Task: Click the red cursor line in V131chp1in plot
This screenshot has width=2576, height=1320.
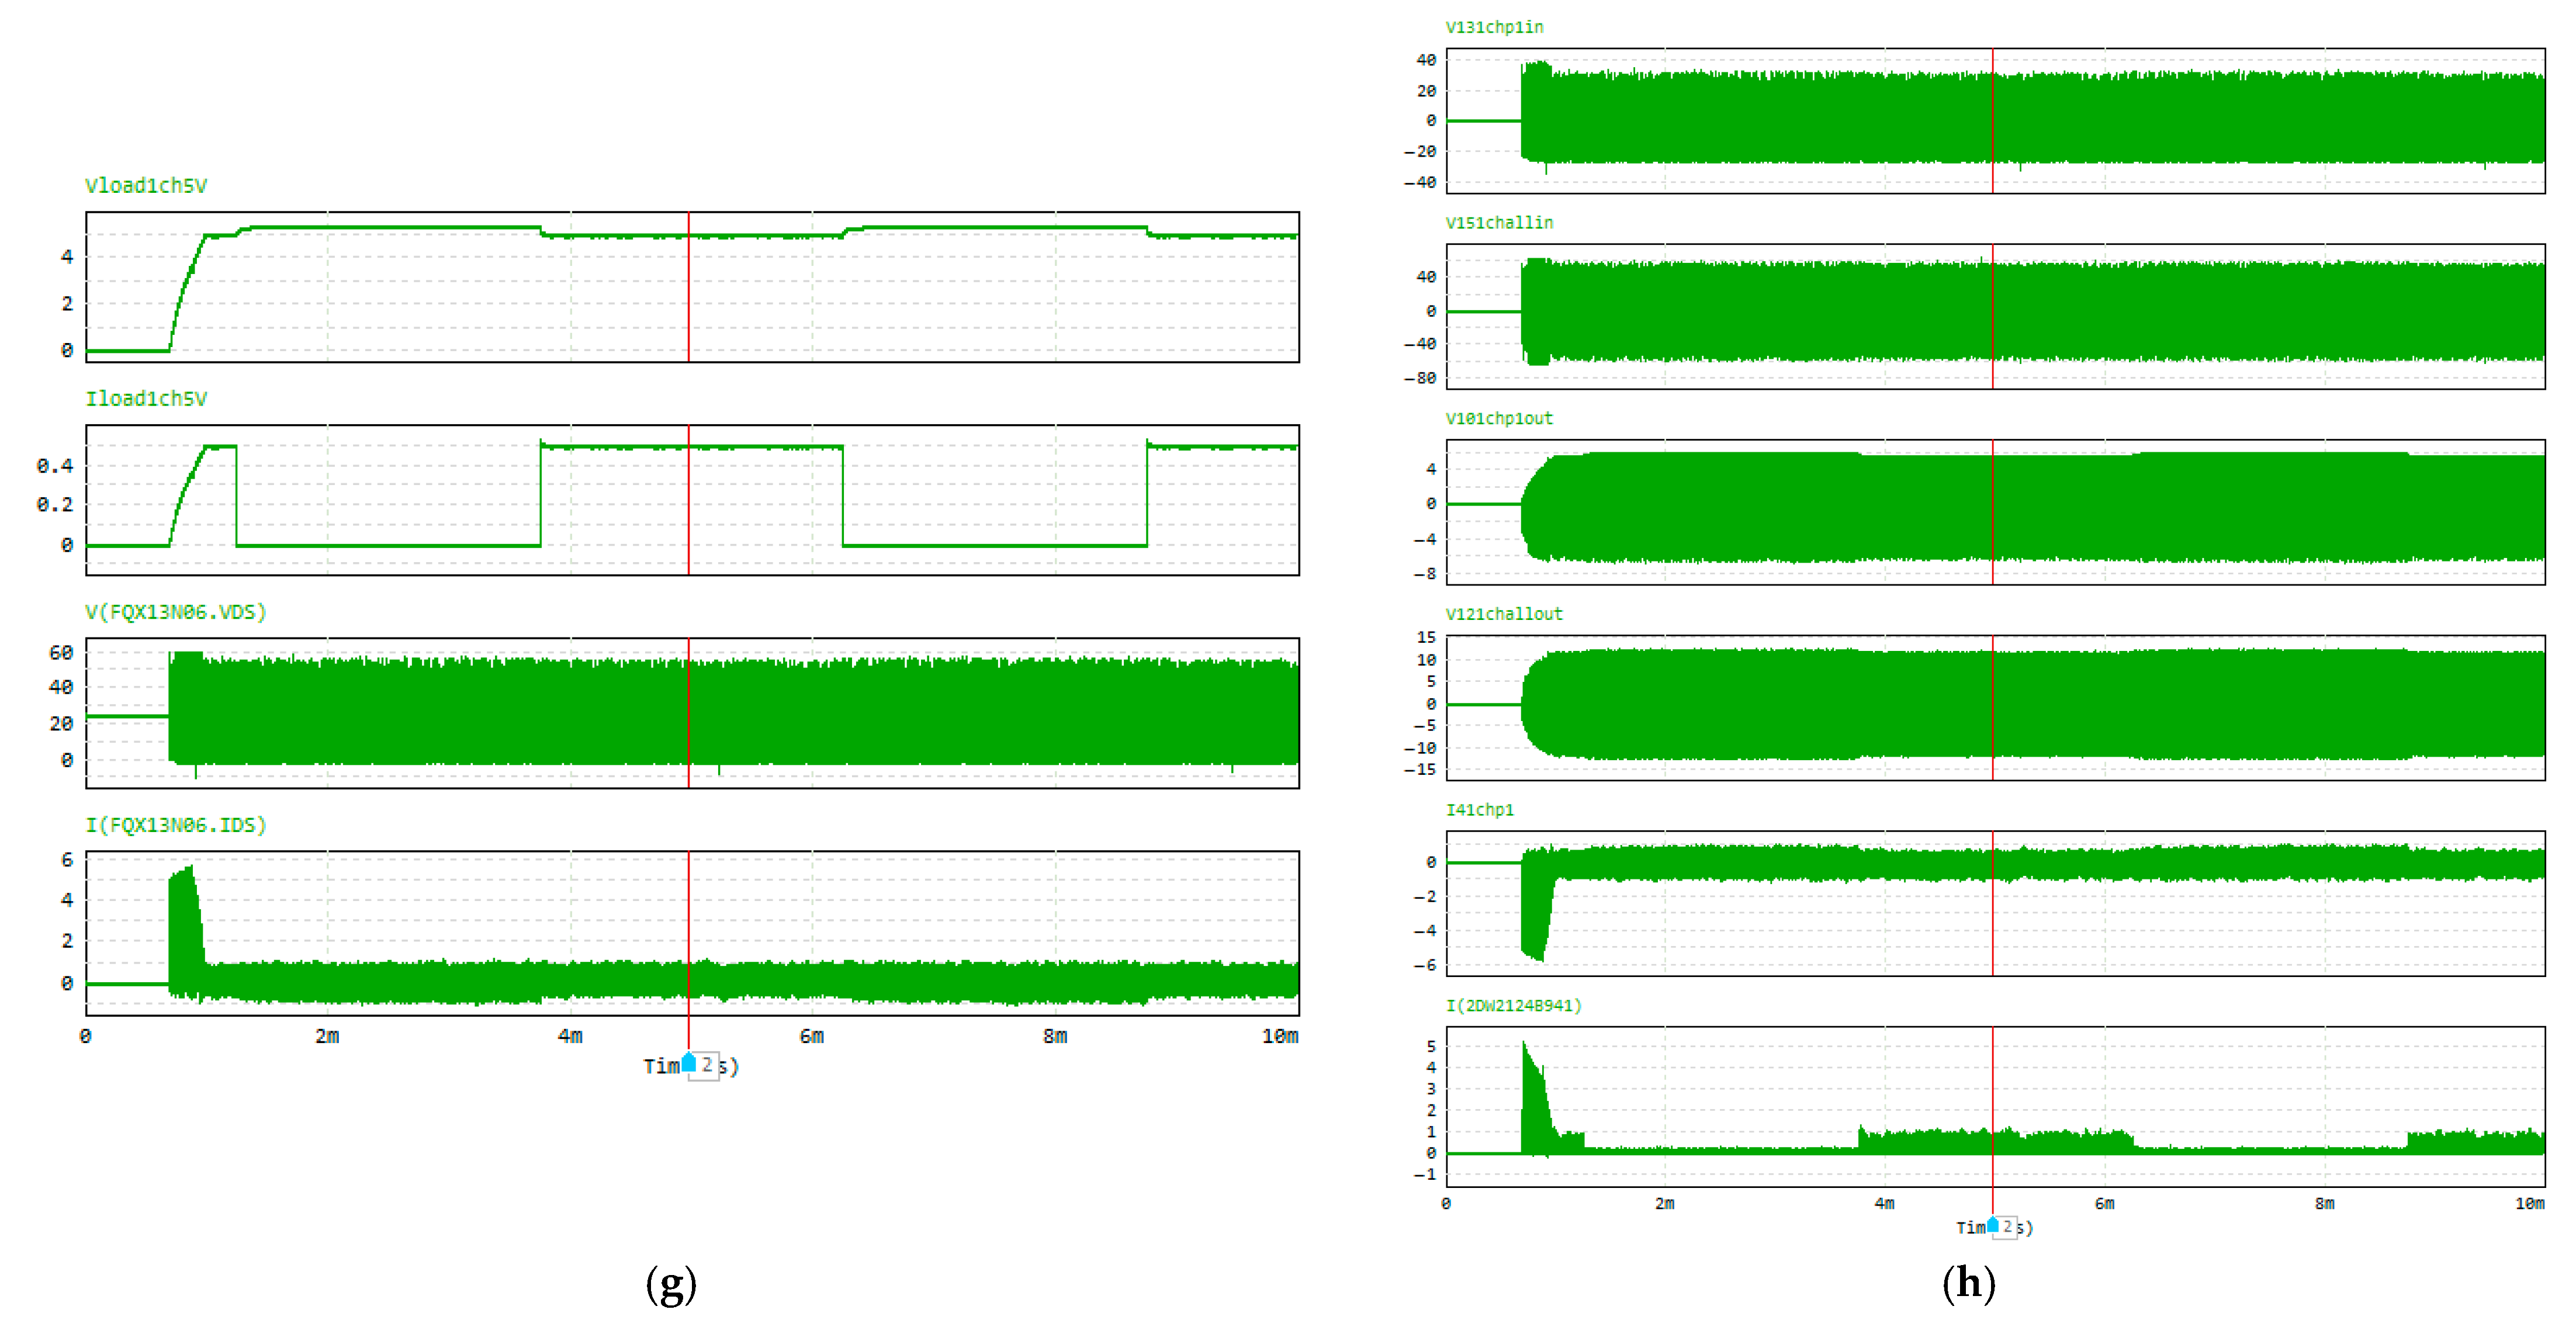Action: pos(1992,121)
